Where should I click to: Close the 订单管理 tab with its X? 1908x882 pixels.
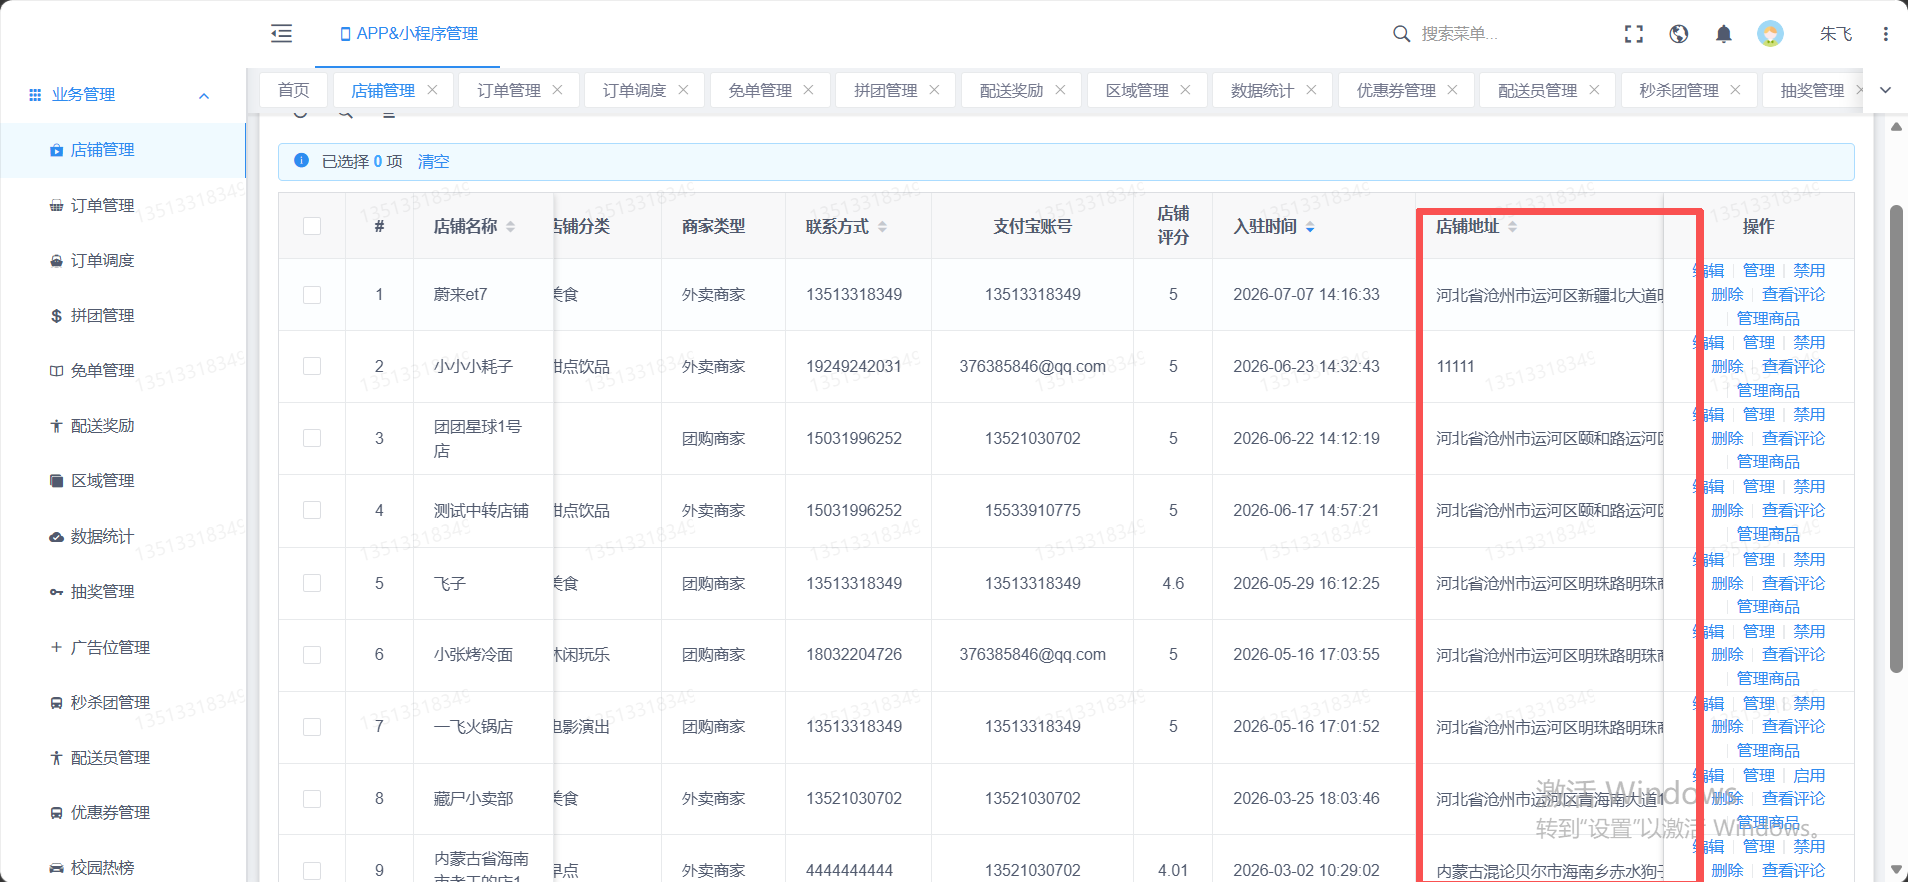557,90
